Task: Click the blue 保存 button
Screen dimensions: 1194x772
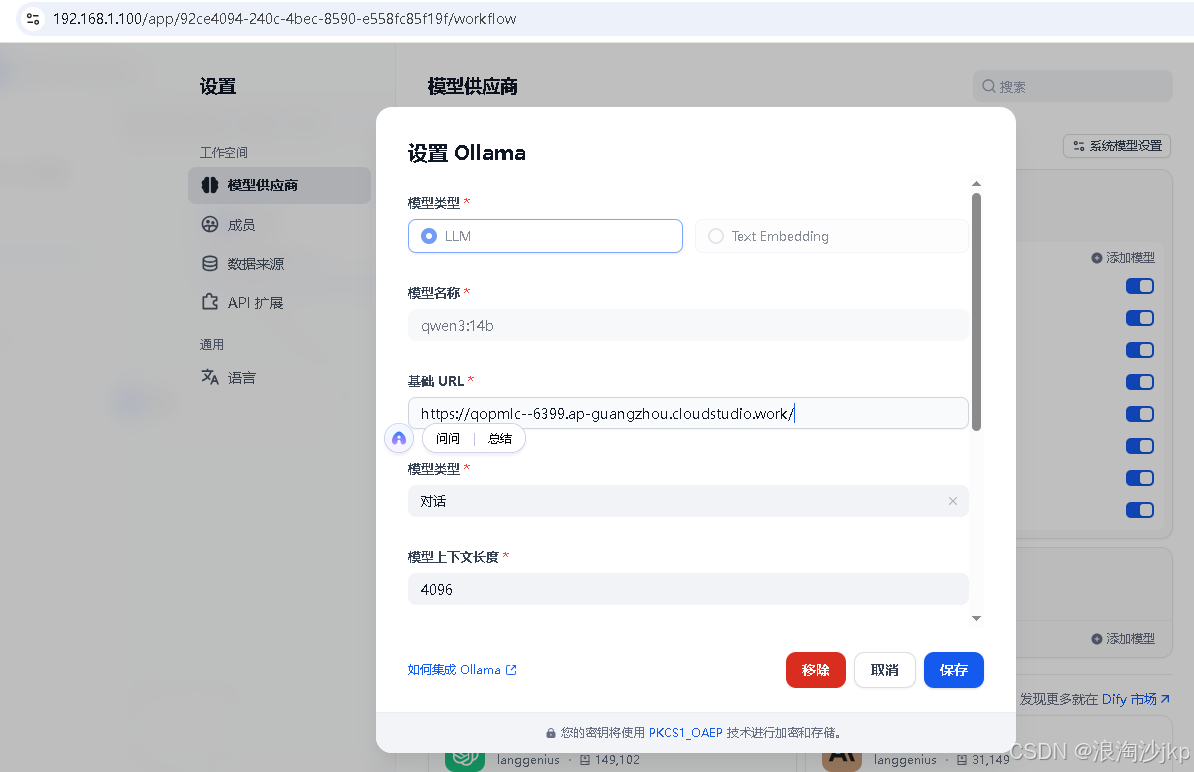Action: tap(954, 670)
